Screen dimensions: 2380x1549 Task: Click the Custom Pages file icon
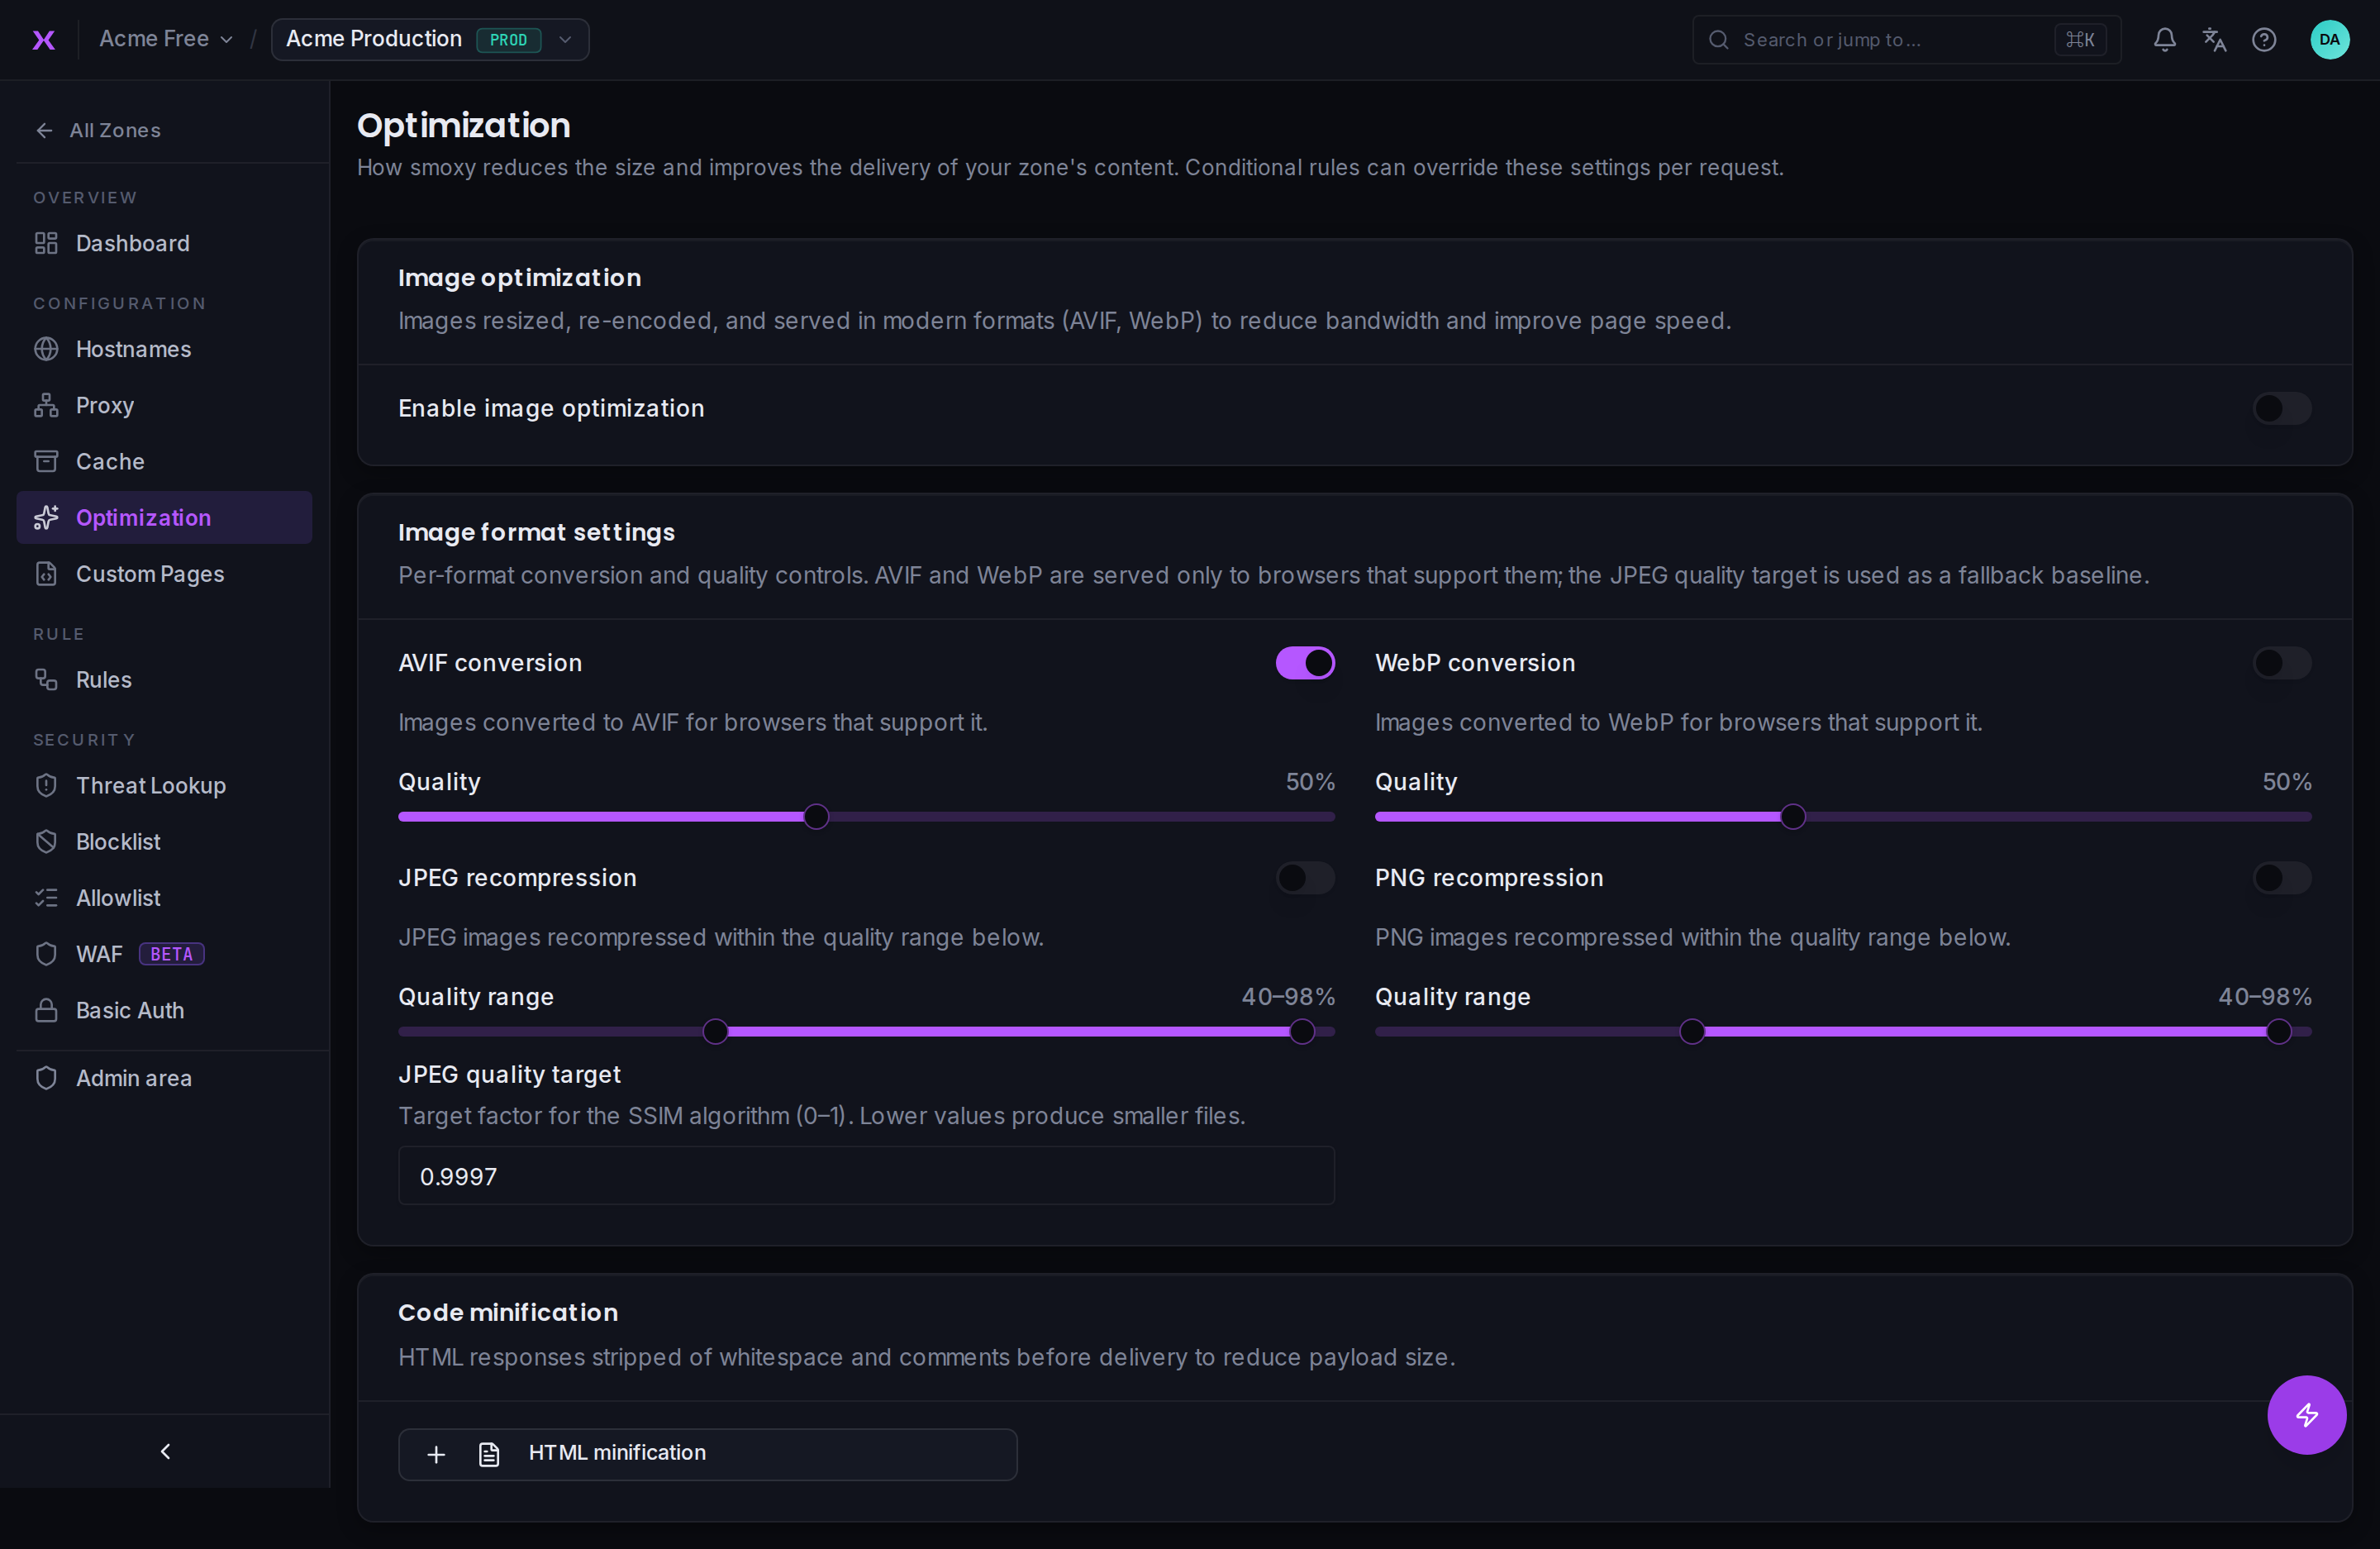46,574
